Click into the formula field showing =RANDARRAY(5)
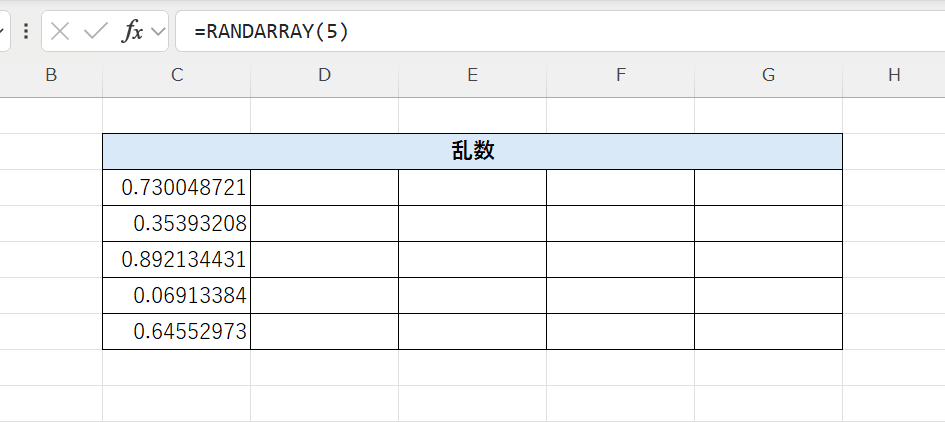The width and height of the screenshot is (945, 422). (560, 32)
